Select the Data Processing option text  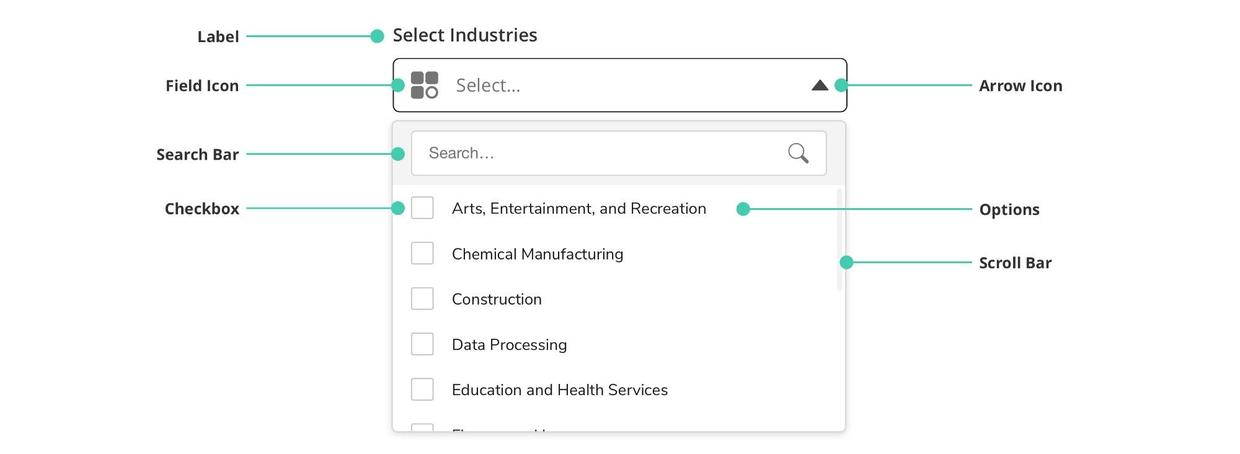(x=509, y=345)
